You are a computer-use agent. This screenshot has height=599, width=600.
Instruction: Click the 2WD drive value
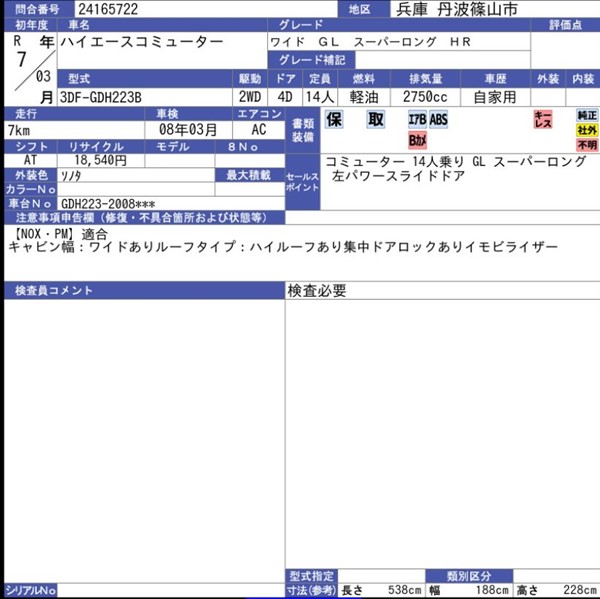pyautogui.click(x=250, y=97)
